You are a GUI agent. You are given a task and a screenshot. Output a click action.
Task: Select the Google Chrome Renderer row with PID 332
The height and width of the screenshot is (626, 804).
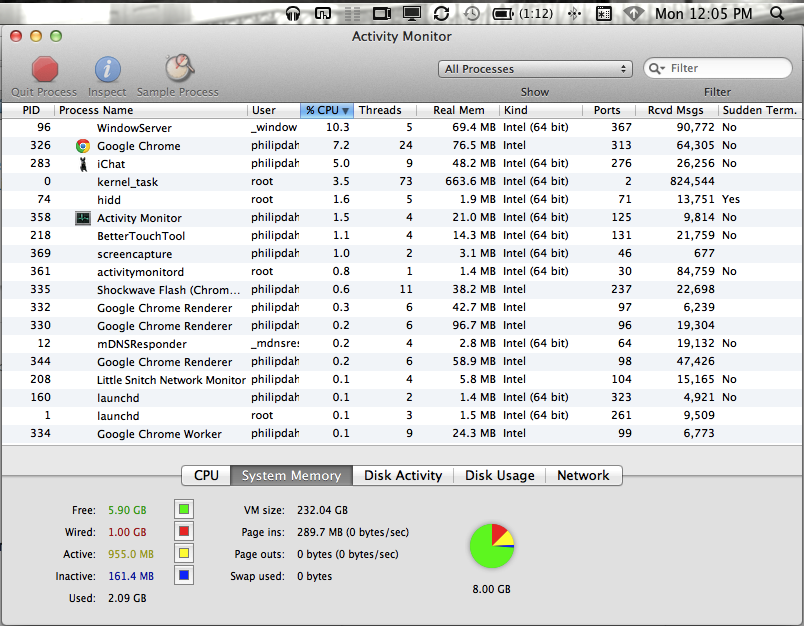[401, 308]
